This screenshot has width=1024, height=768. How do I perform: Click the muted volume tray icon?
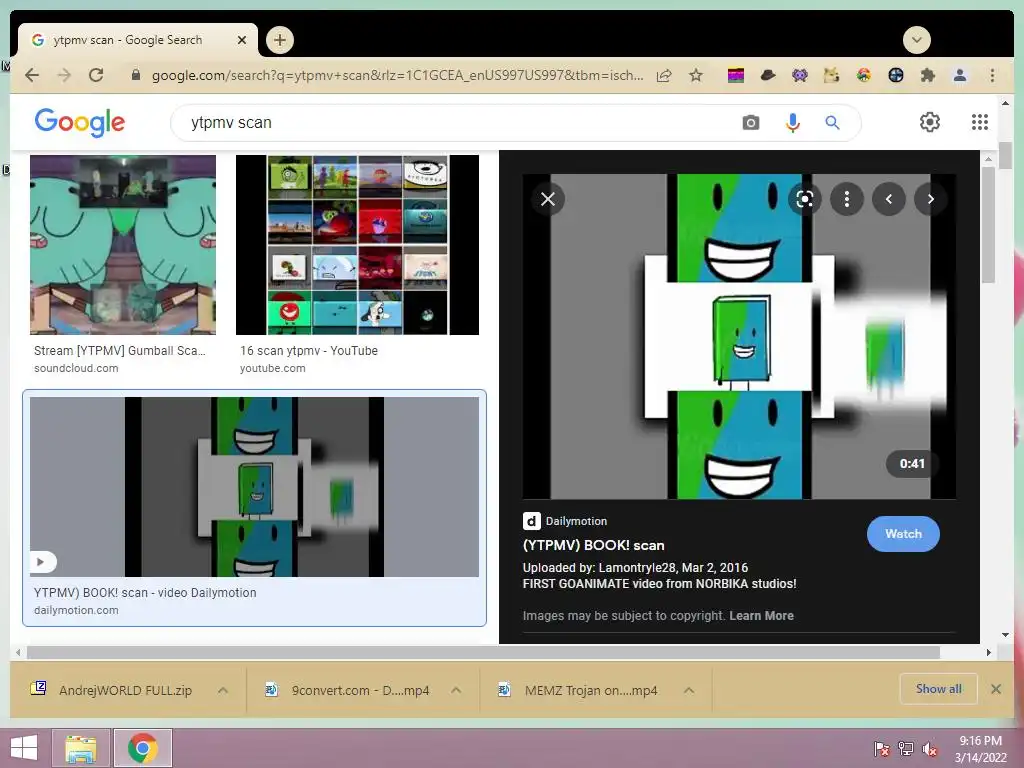(x=930, y=749)
